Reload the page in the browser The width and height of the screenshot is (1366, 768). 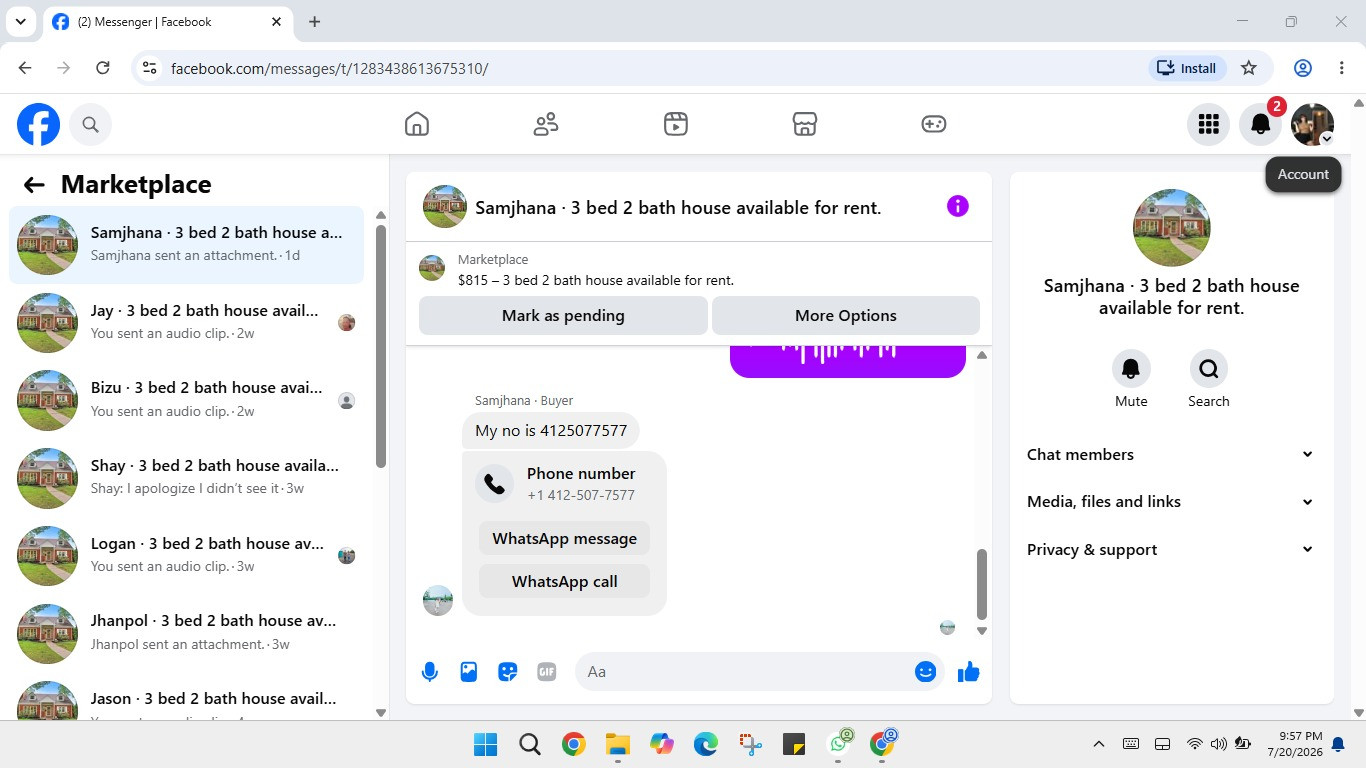[x=102, y=68]
